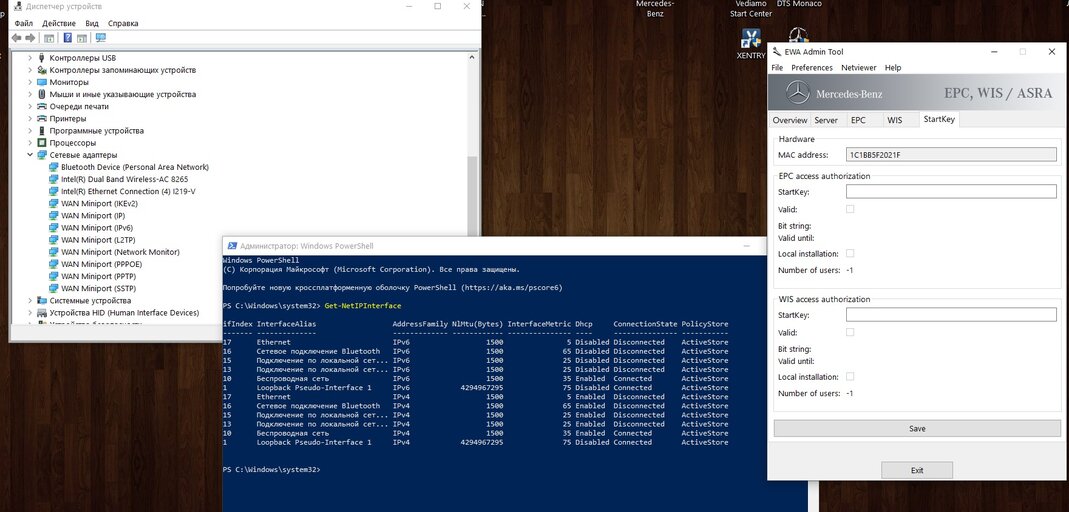Expand the Очереди печати node
The image size is (1069, 512).
tap(30, 106)
